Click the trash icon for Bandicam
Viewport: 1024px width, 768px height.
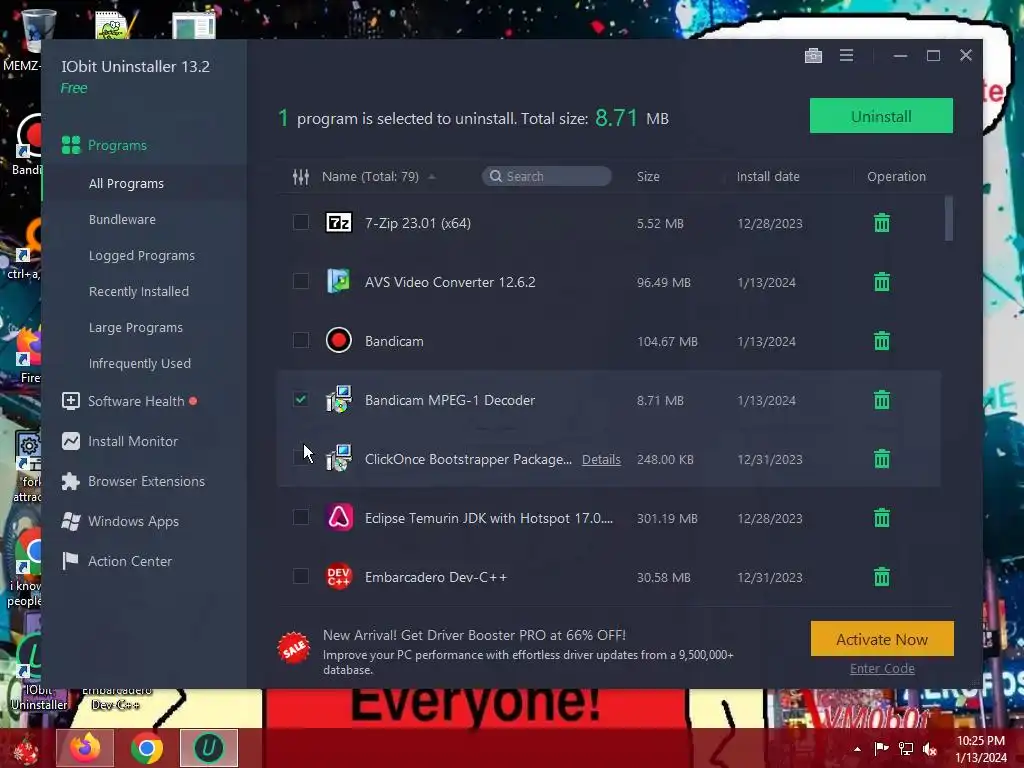pos(882,340)
